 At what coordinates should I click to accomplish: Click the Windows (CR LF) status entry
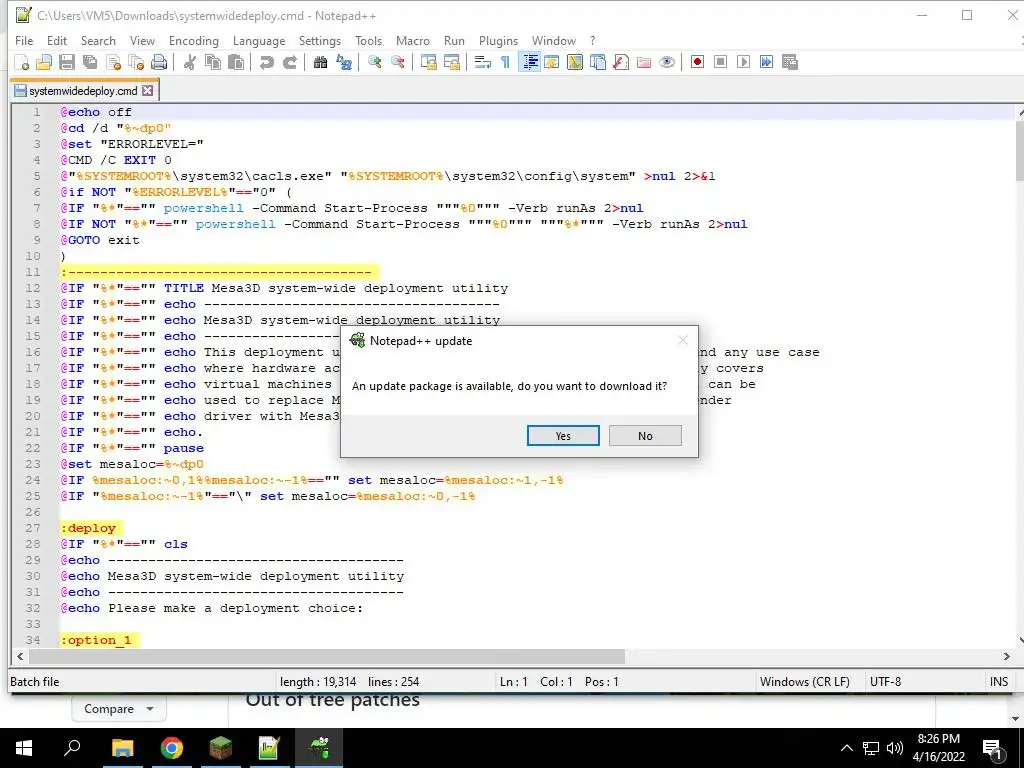pos(805,681)
